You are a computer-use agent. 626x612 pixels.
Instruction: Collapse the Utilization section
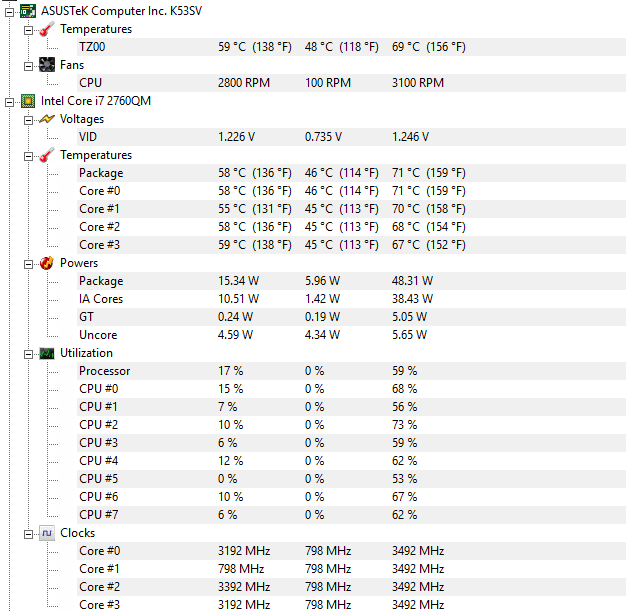point(28,355)
